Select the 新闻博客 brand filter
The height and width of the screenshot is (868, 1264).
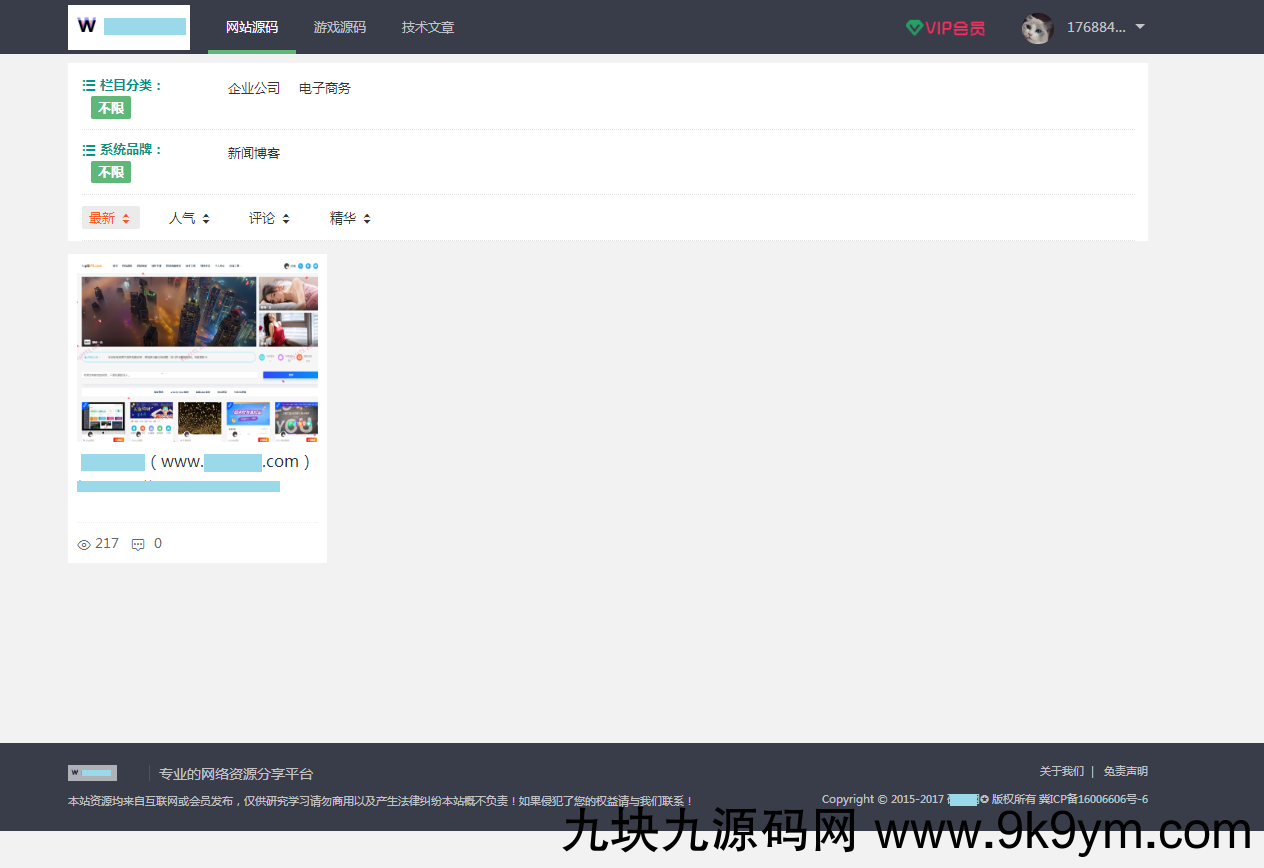tap(253, 152)
